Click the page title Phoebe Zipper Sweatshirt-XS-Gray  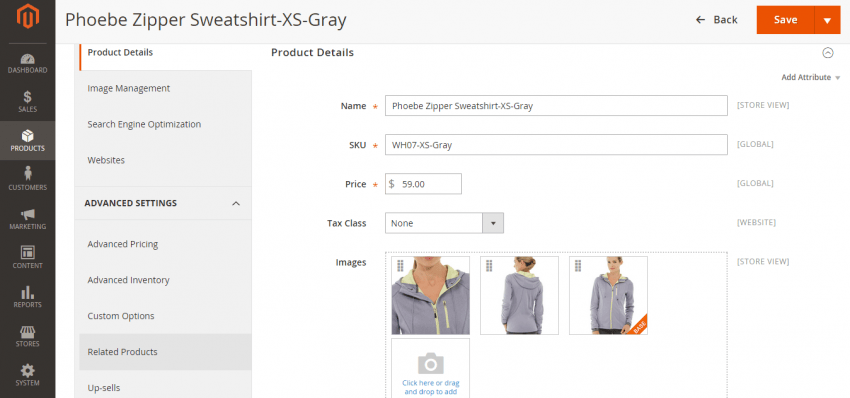click(205, 20)
